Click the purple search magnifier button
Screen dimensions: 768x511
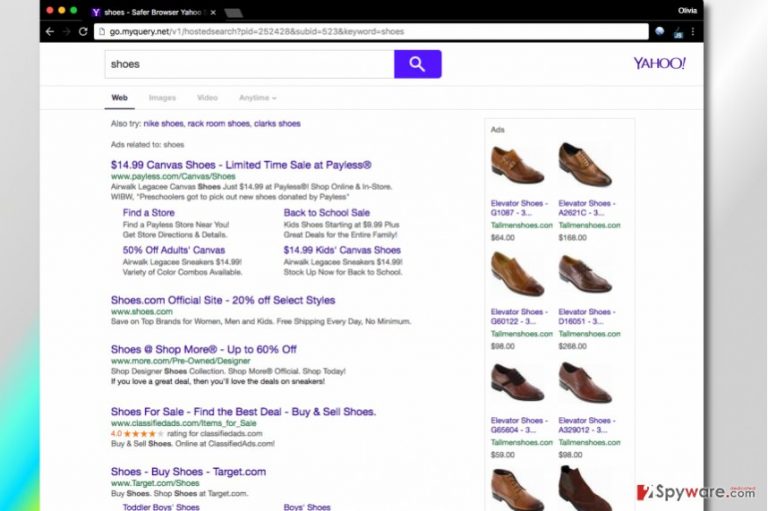point(417,64)
